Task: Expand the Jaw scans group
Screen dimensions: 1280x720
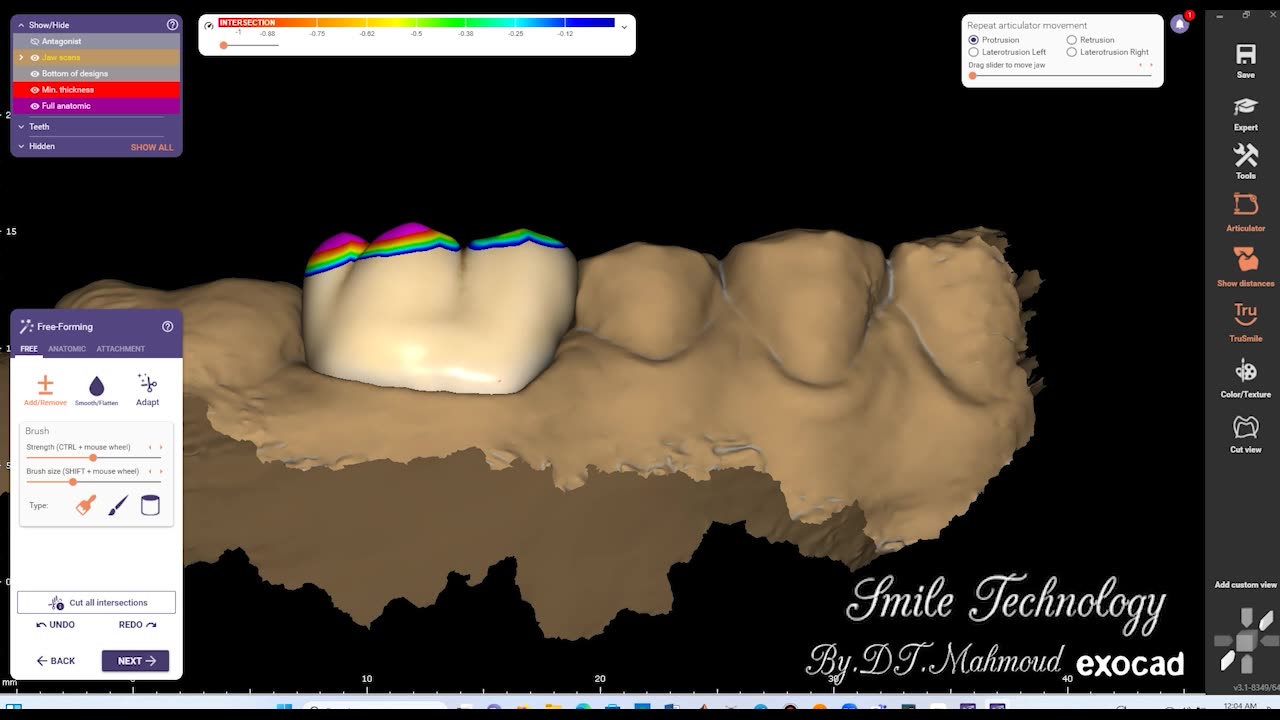Action: click(21, 58)
